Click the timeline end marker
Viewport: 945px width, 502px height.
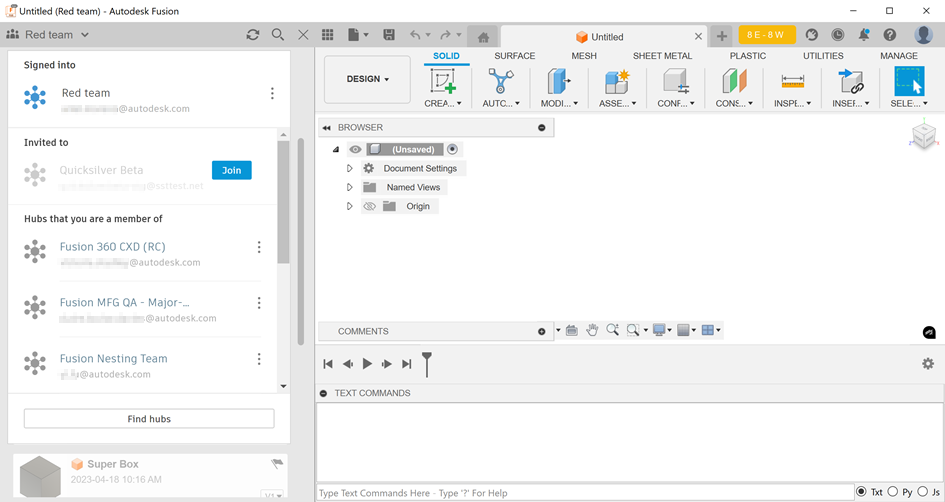(427, 365)
